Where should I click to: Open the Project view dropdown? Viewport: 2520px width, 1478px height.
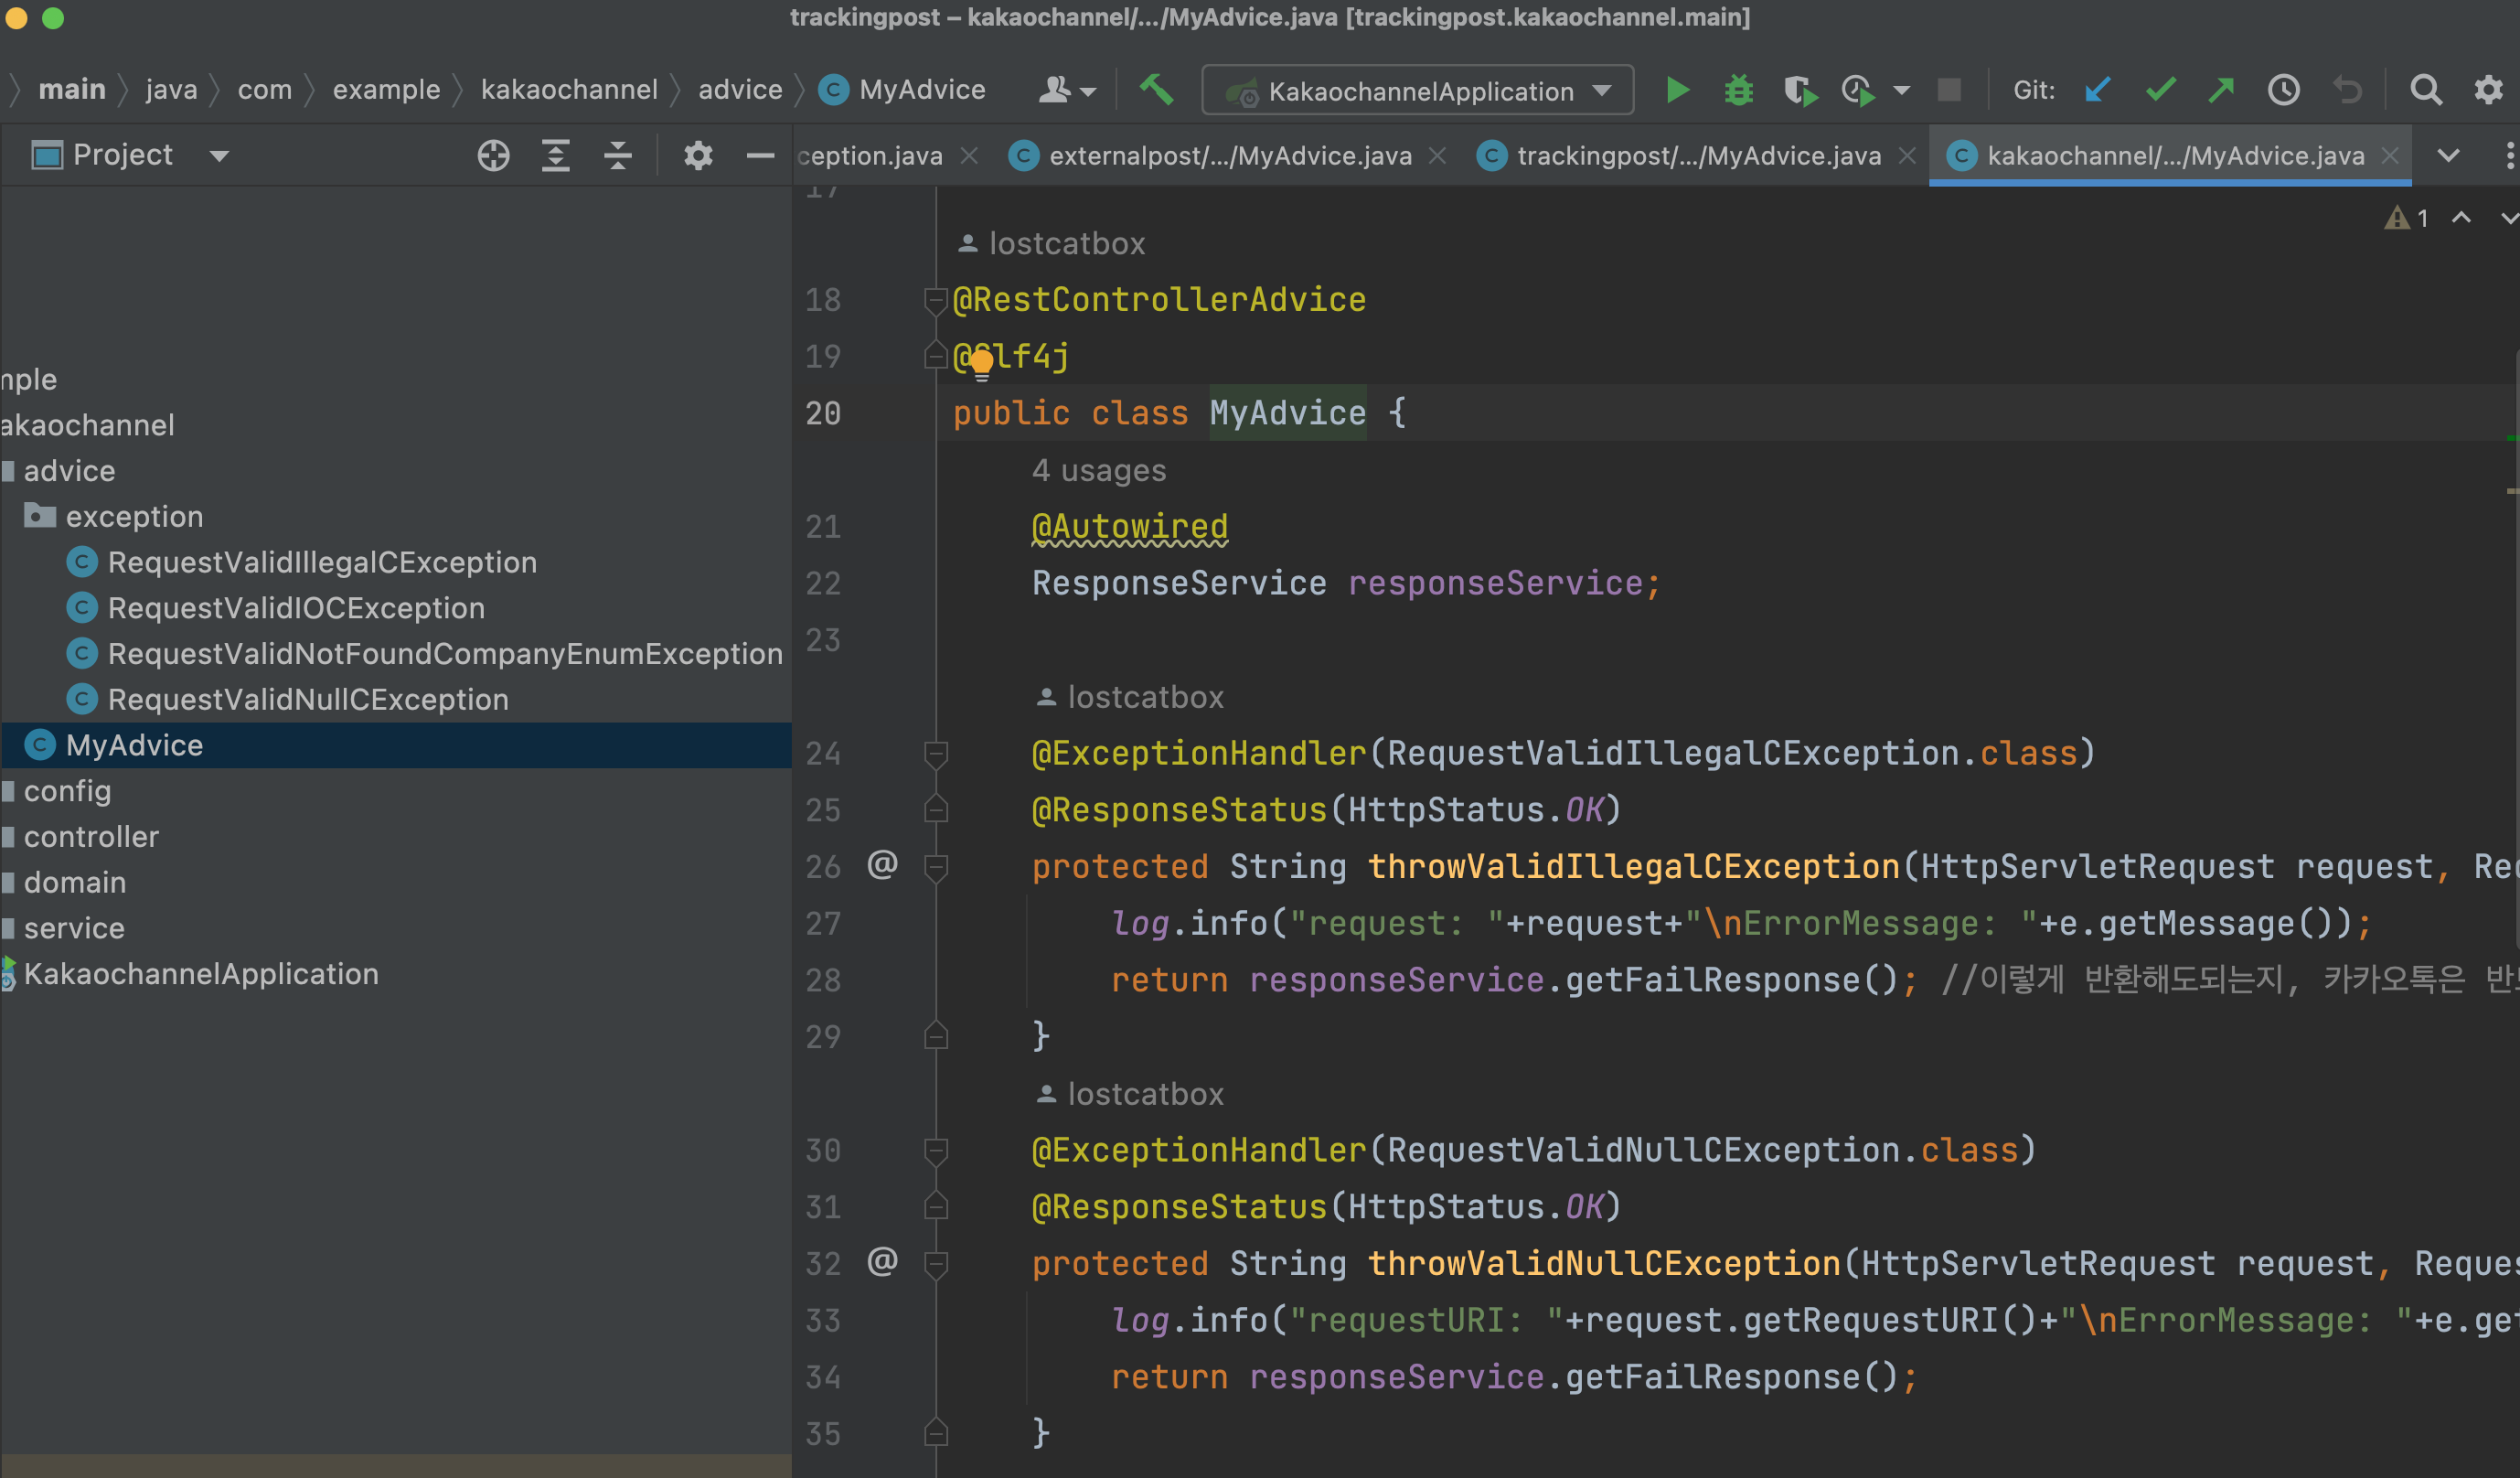pos(219,156)
